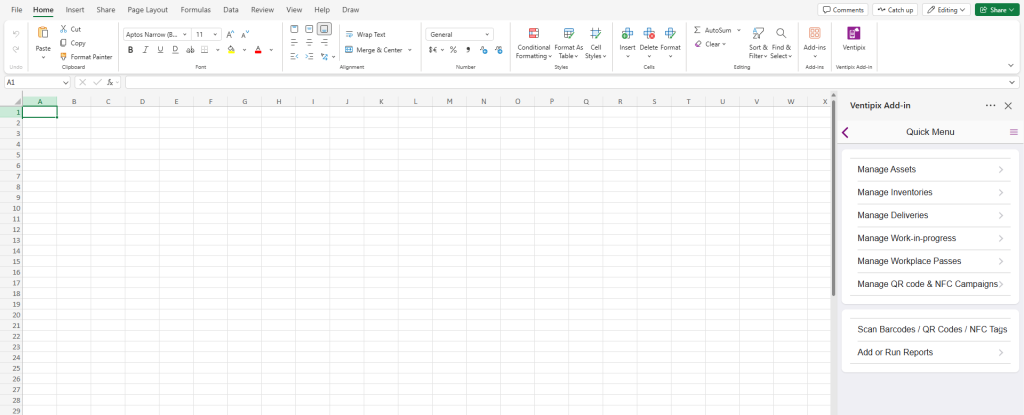Switch to the Formulas ribbon tab
The height and width of the screenshot is (415, 1024).
[195, 9]
